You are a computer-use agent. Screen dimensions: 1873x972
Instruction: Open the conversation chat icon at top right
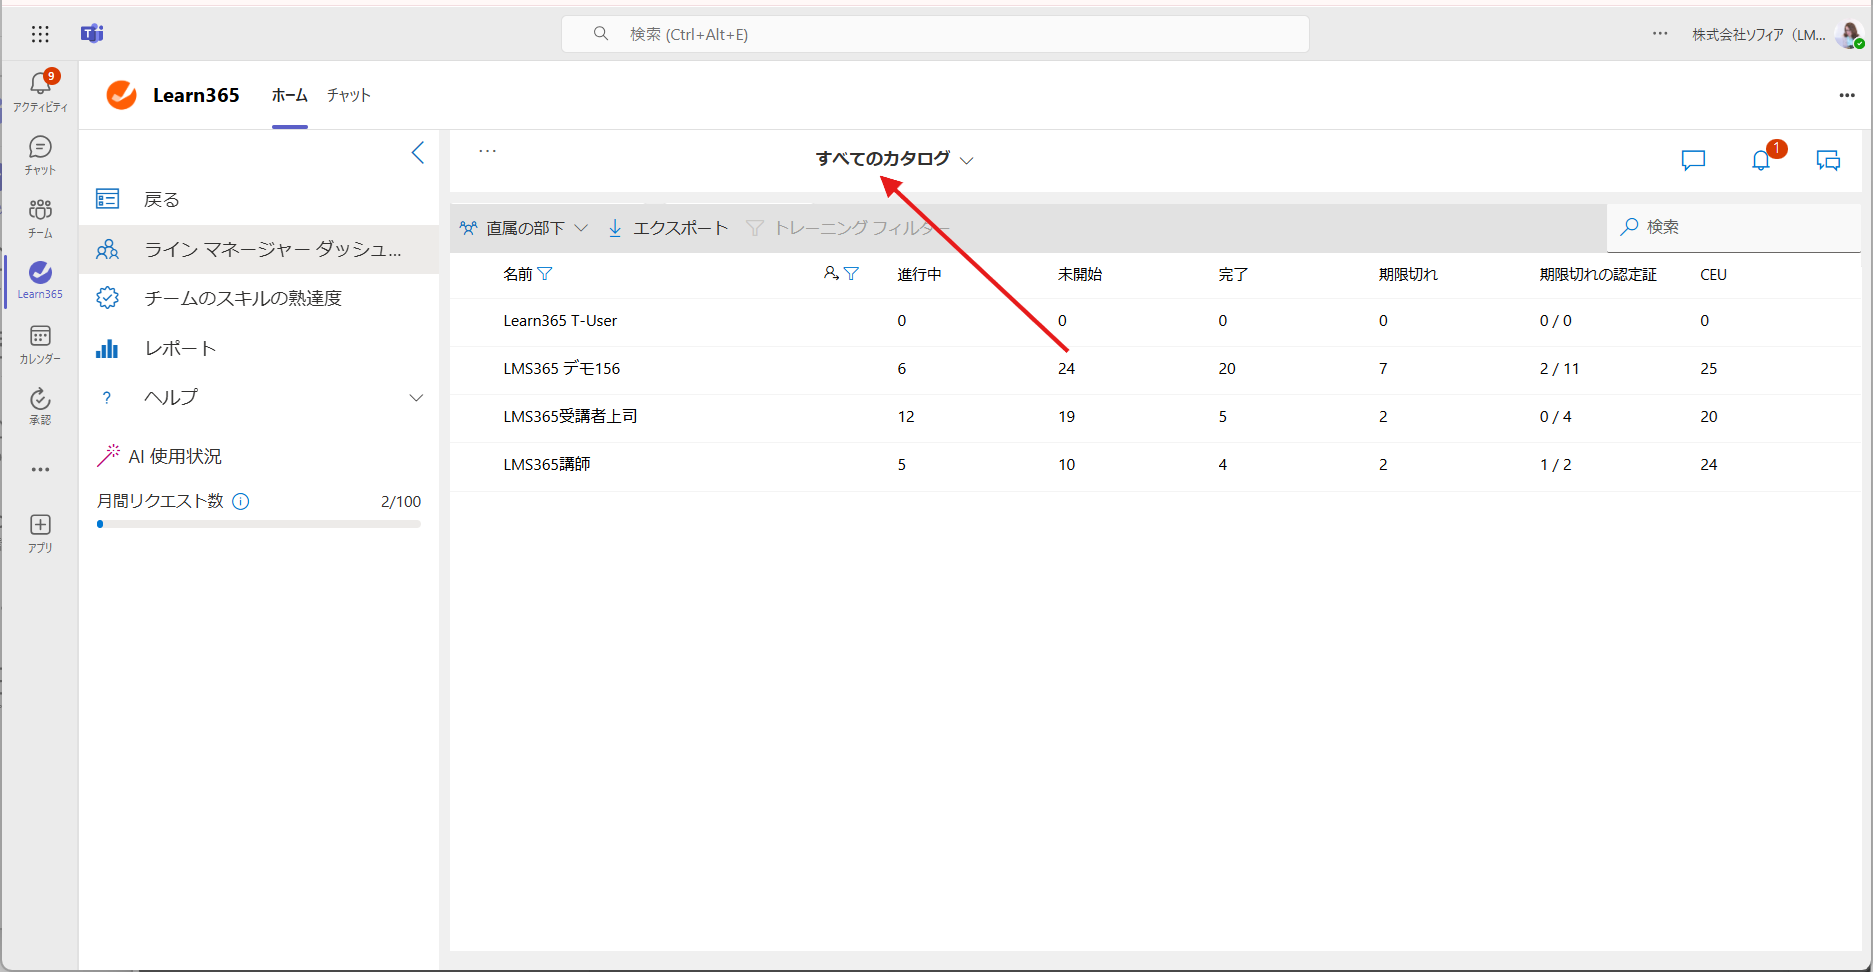coord(1828,160)
